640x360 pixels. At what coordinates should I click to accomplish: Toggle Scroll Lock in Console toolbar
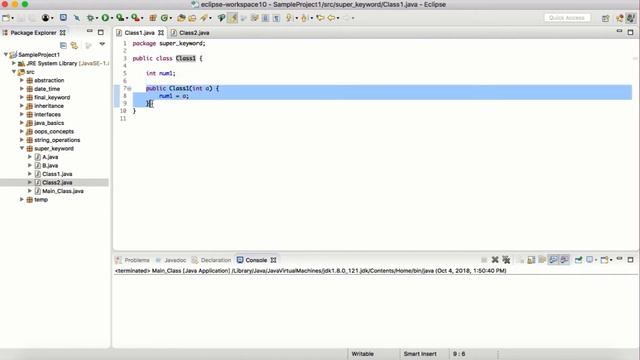click(531, 260)
